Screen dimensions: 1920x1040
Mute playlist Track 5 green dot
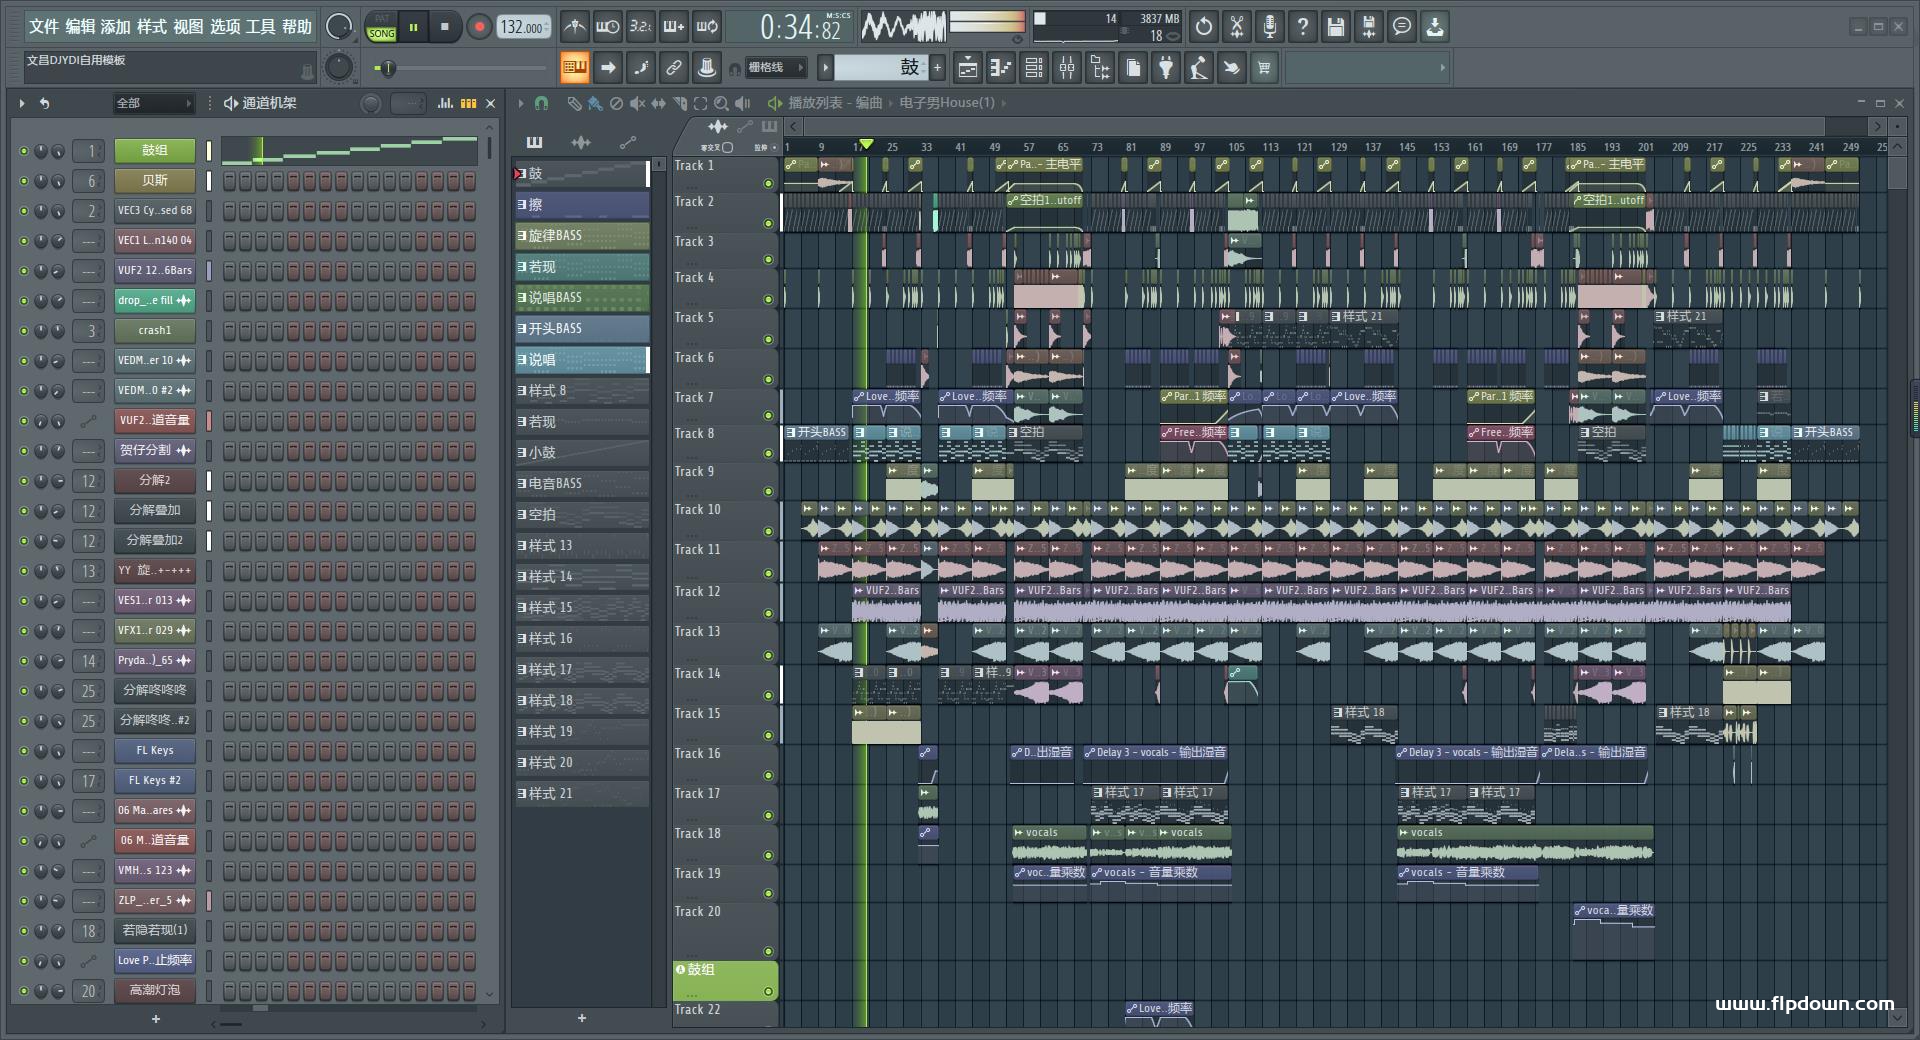(x=768, y=340)
